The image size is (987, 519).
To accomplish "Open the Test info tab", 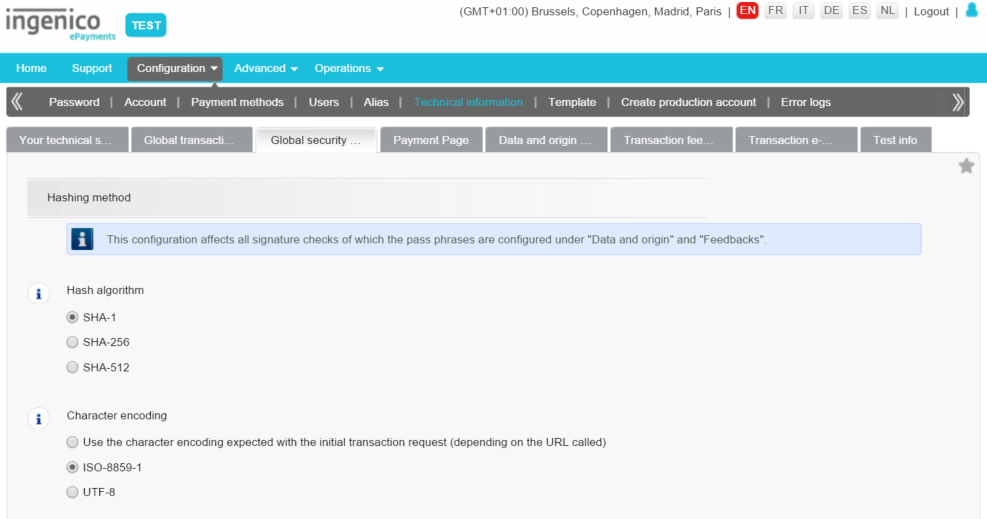I will 895,140.
